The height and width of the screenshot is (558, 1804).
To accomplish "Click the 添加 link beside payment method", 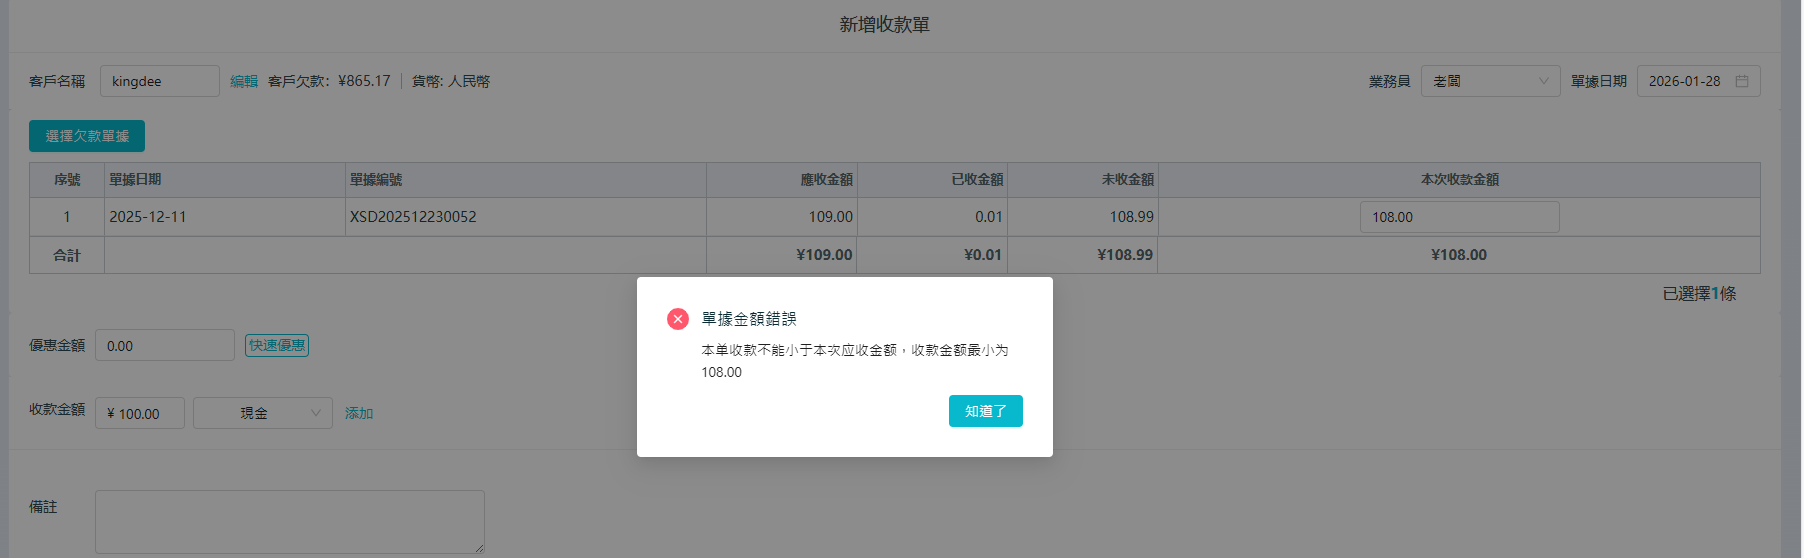I will (x=359, y=413).
